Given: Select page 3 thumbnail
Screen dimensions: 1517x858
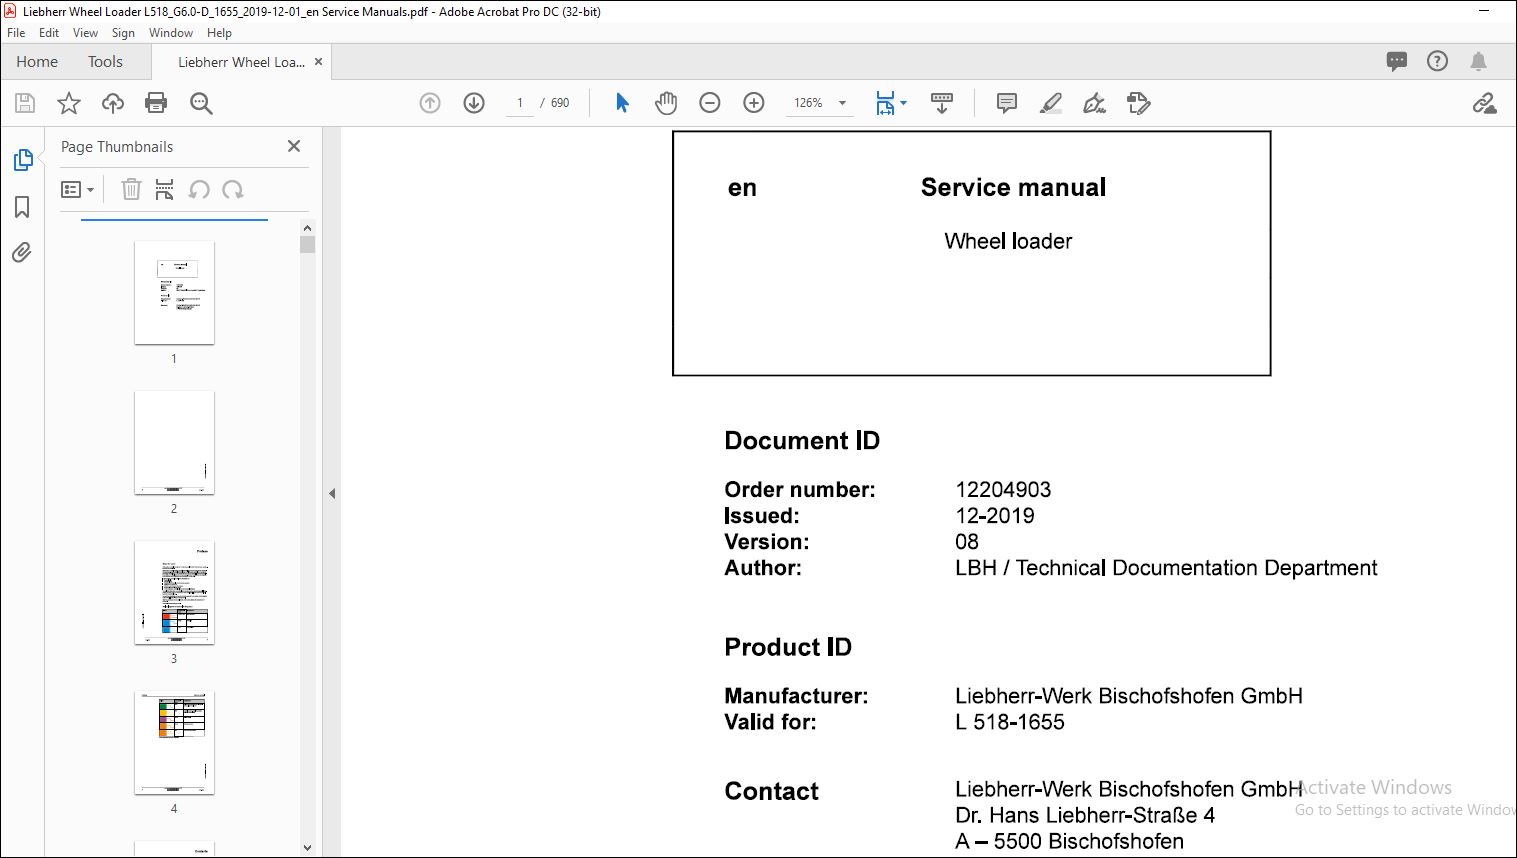Looking at the screenshot, I should 174,592.
